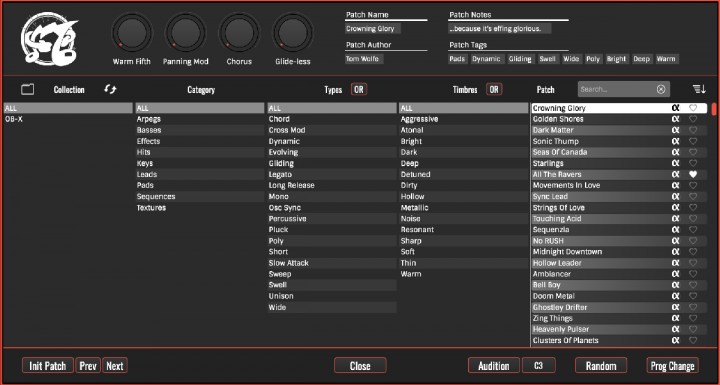720x385 pixels.
Task: Toggle the Timbres OR filter mode
Action: pyautogui.click(x=494, y=89)
